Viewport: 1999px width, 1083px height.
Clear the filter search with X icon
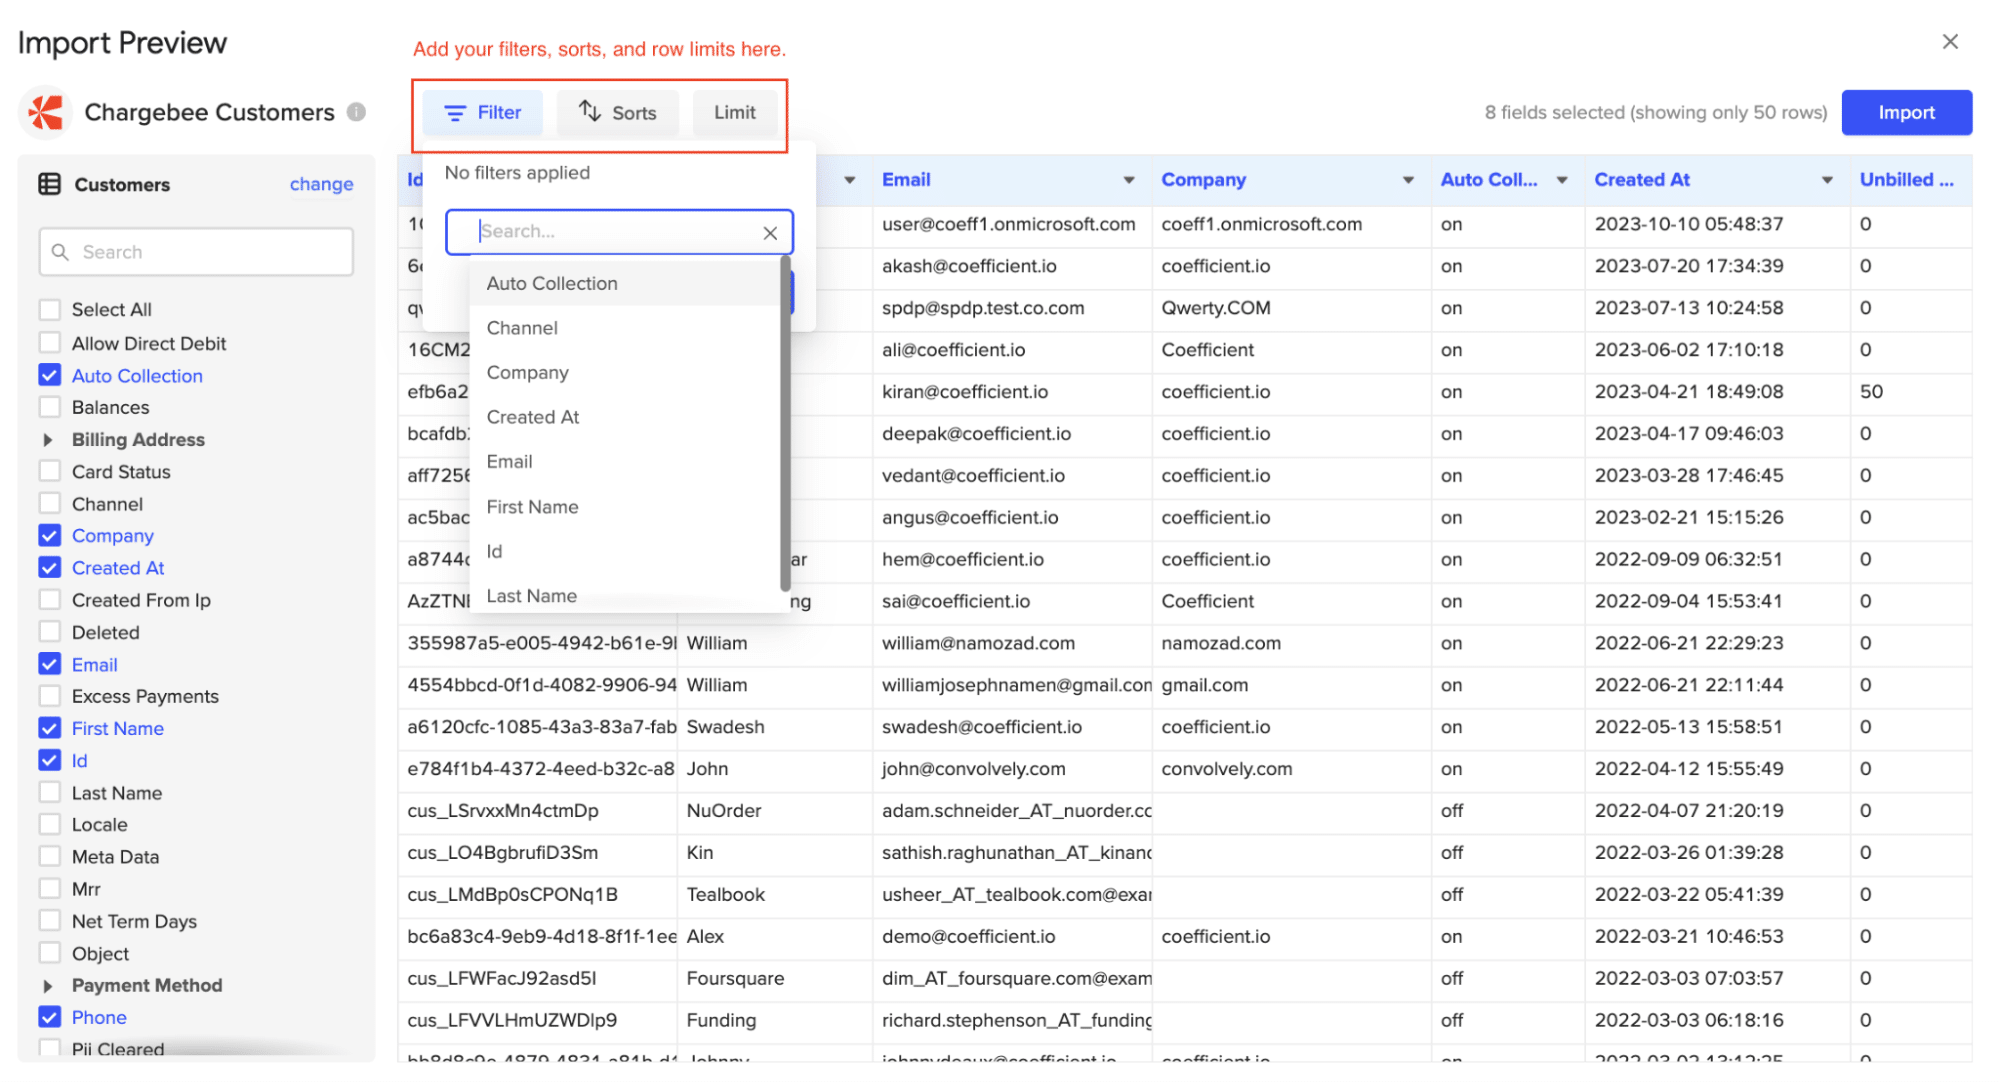pyautogui.click(x=770, y=233)
